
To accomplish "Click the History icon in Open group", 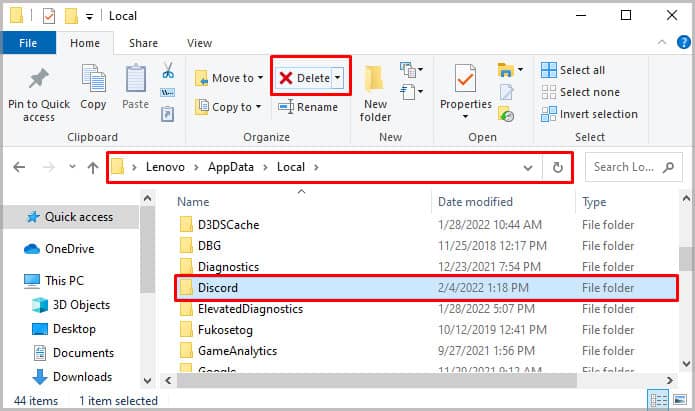I will coord(506,114).
